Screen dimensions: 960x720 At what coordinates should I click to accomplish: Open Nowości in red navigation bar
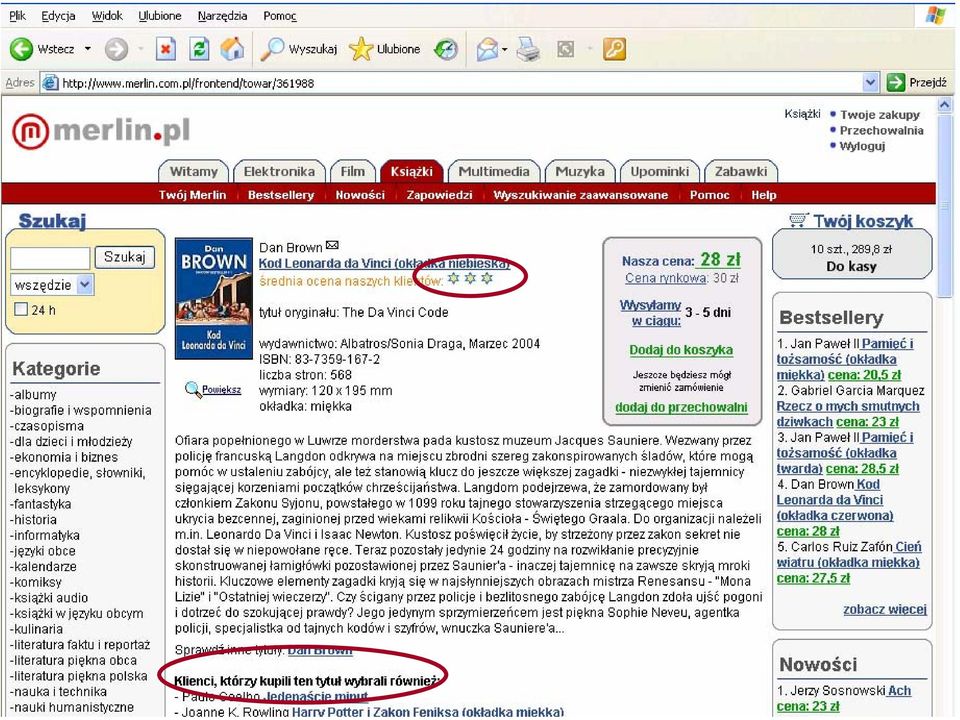click(360, 195)
